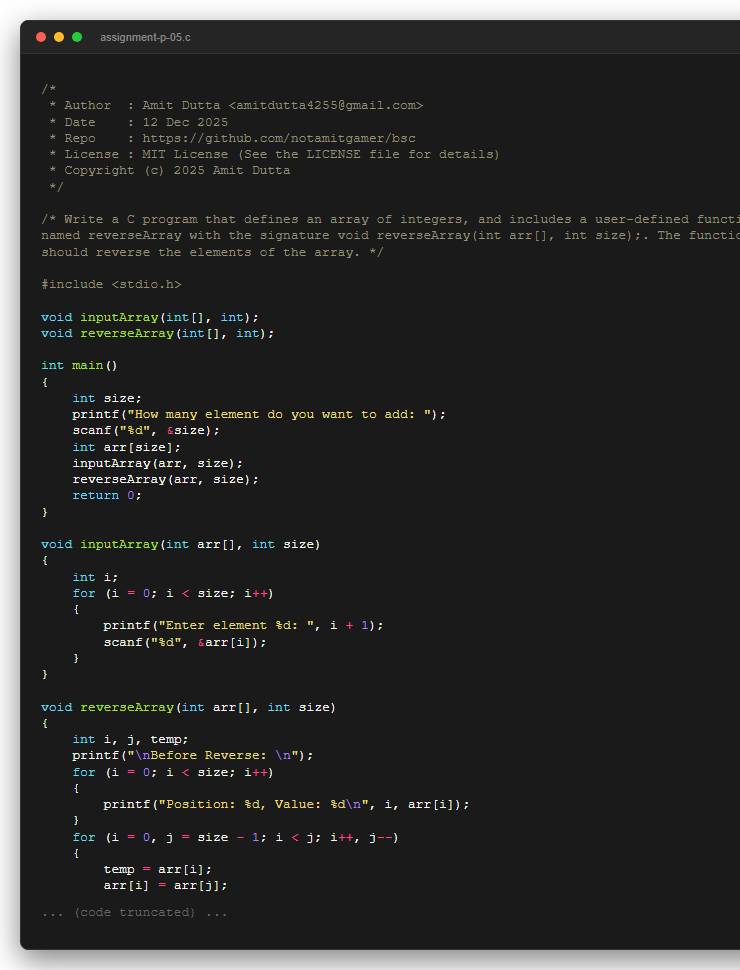Click the printf 'How many element do you want' line

[x=259, y=414]
